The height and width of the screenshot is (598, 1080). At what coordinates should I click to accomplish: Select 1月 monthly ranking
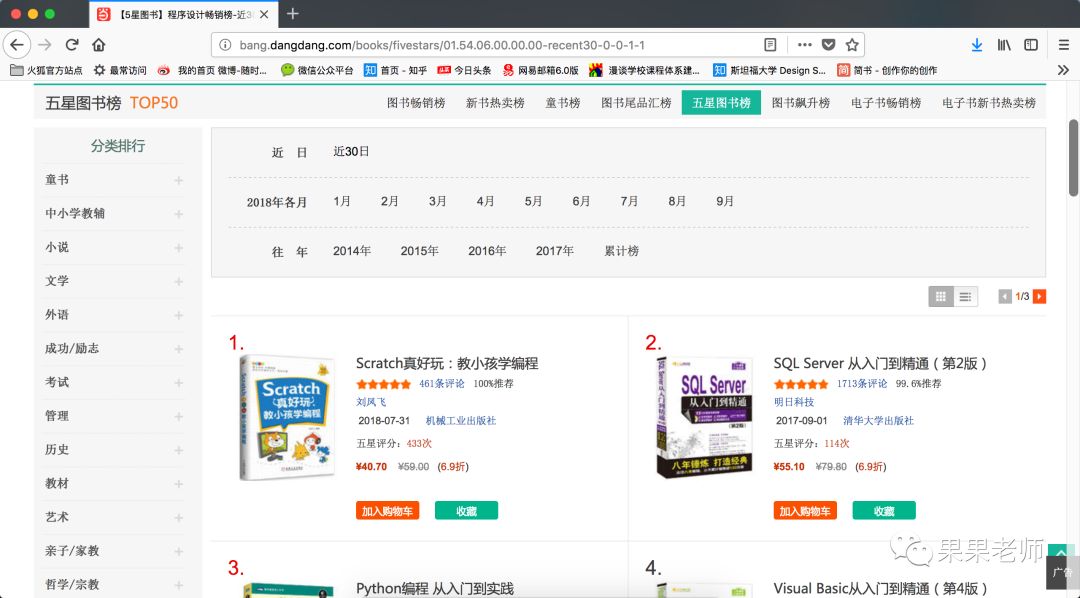[x=342, y=201]
